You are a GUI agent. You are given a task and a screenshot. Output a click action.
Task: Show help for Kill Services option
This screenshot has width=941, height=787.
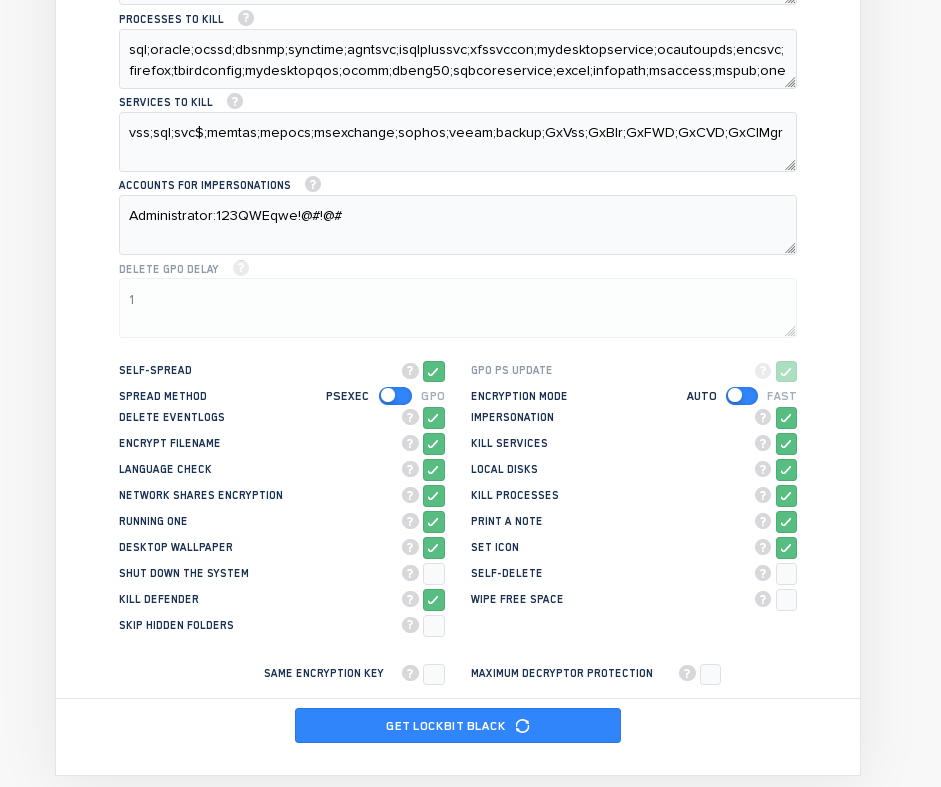click(x=763, y=443)
